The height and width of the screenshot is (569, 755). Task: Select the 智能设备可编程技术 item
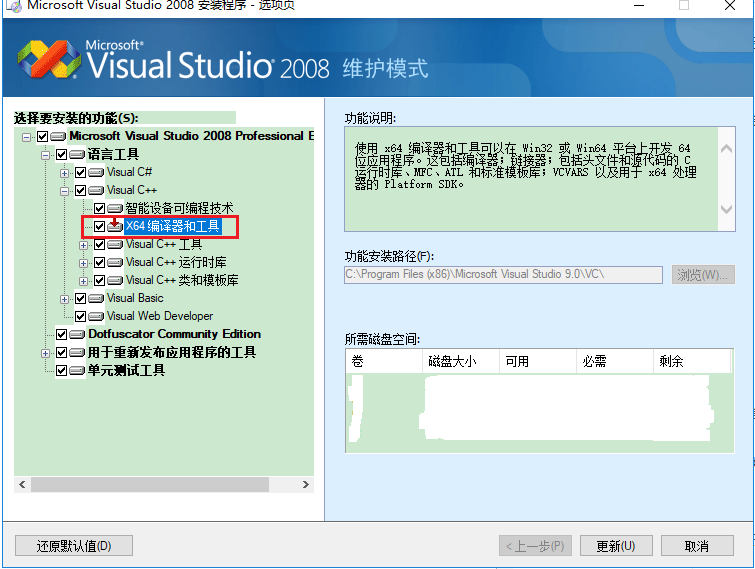tap(180, 208)
